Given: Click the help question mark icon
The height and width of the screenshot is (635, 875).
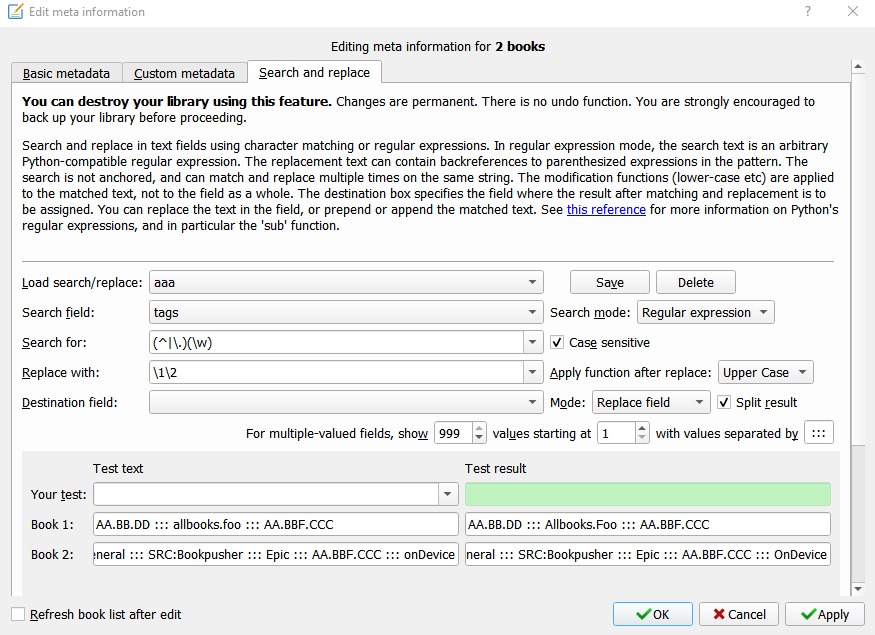Looking at the screenshot, I should click(x=807, y=12).
